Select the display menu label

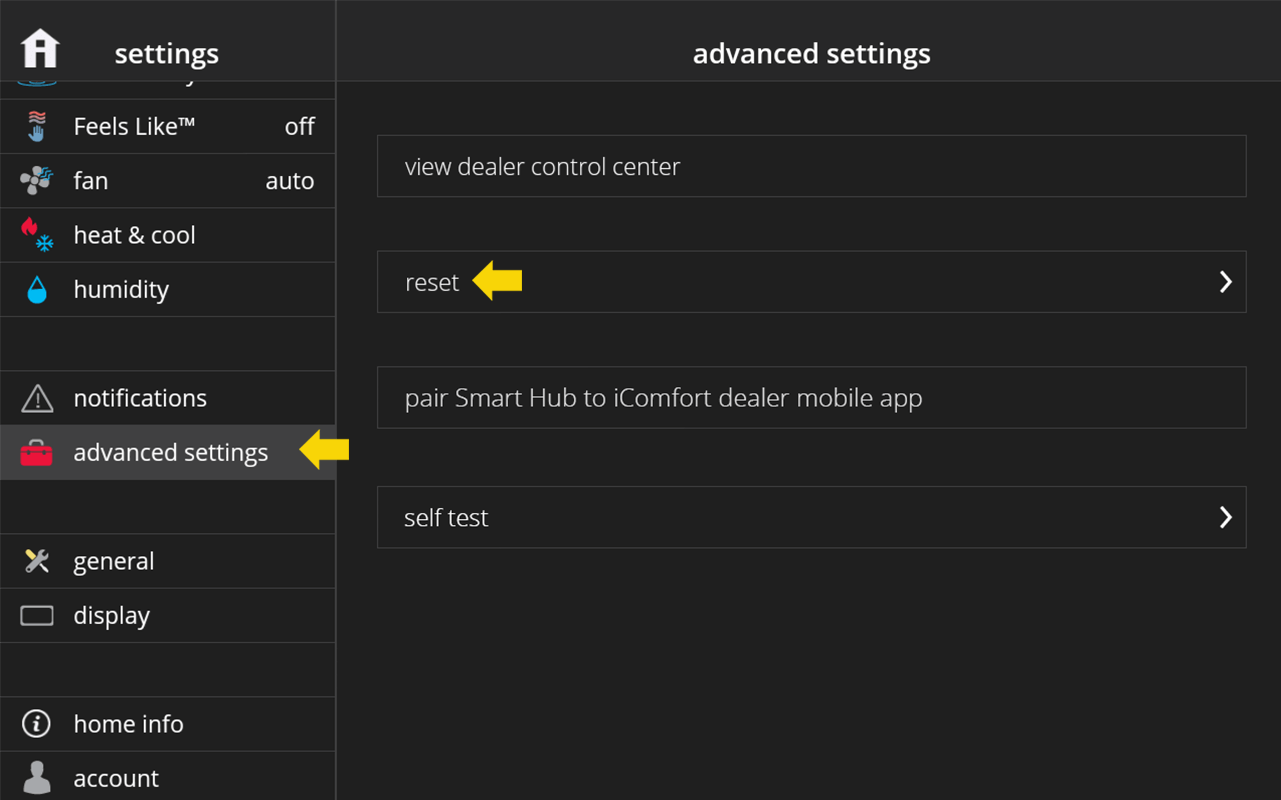pyautogui.click(x=111, y=616)
